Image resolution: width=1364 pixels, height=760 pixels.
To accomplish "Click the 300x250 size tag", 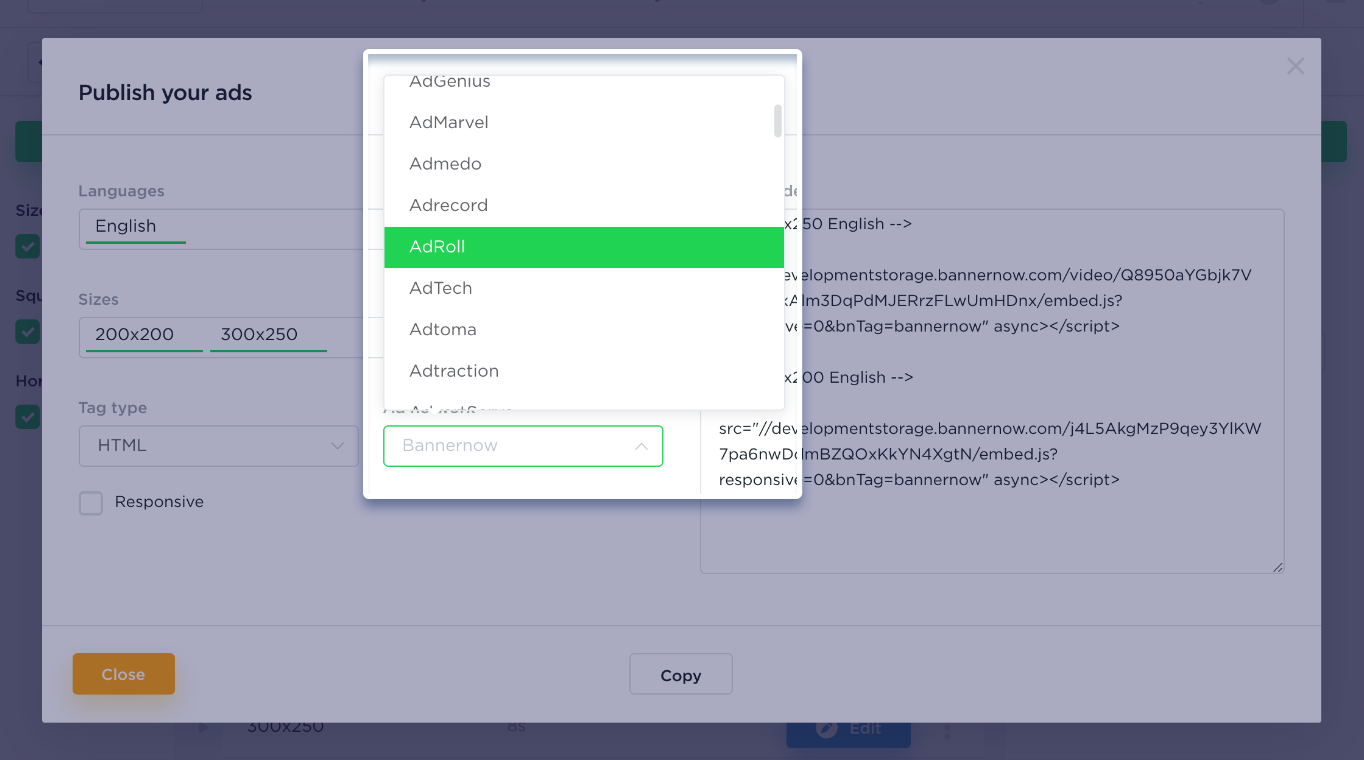I will tap(268, 335).
